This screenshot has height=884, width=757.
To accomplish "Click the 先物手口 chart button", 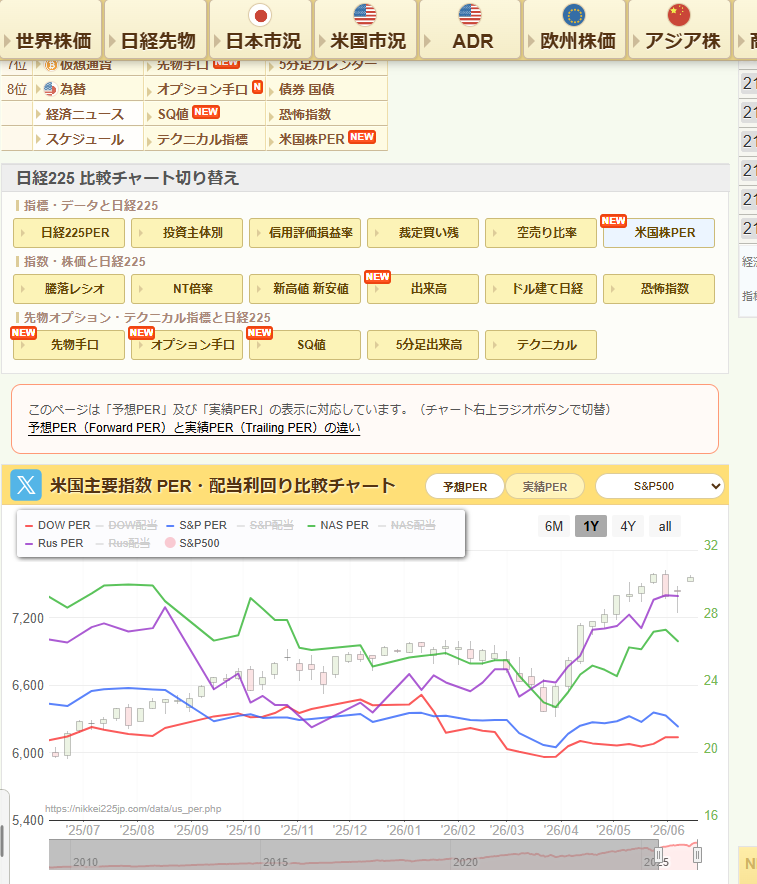I will (69, 344).
